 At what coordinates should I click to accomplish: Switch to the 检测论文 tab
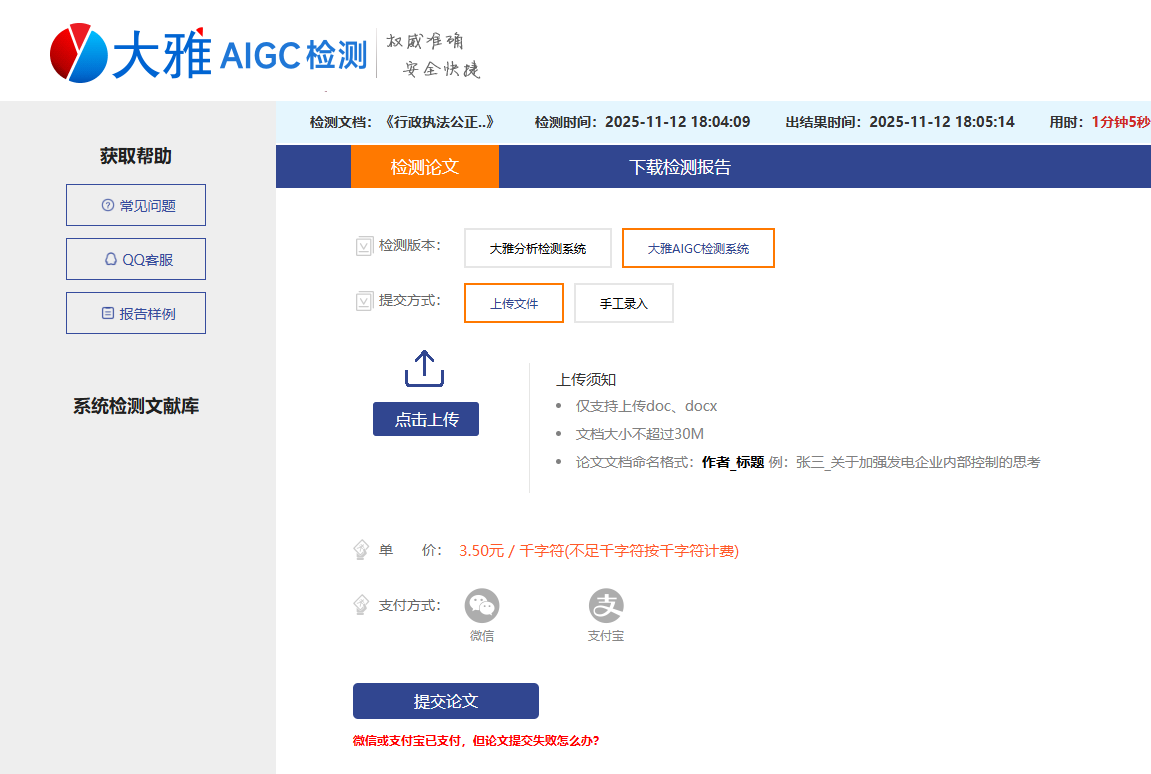point(424,166)
